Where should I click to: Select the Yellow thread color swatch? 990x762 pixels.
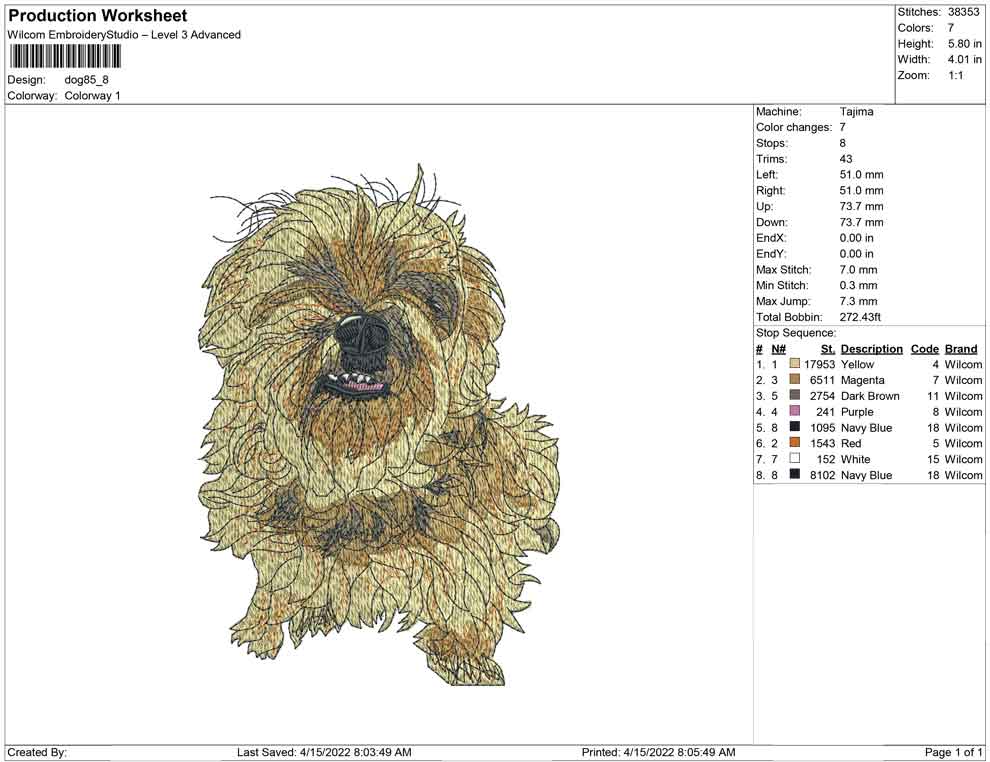click(795, 364)
